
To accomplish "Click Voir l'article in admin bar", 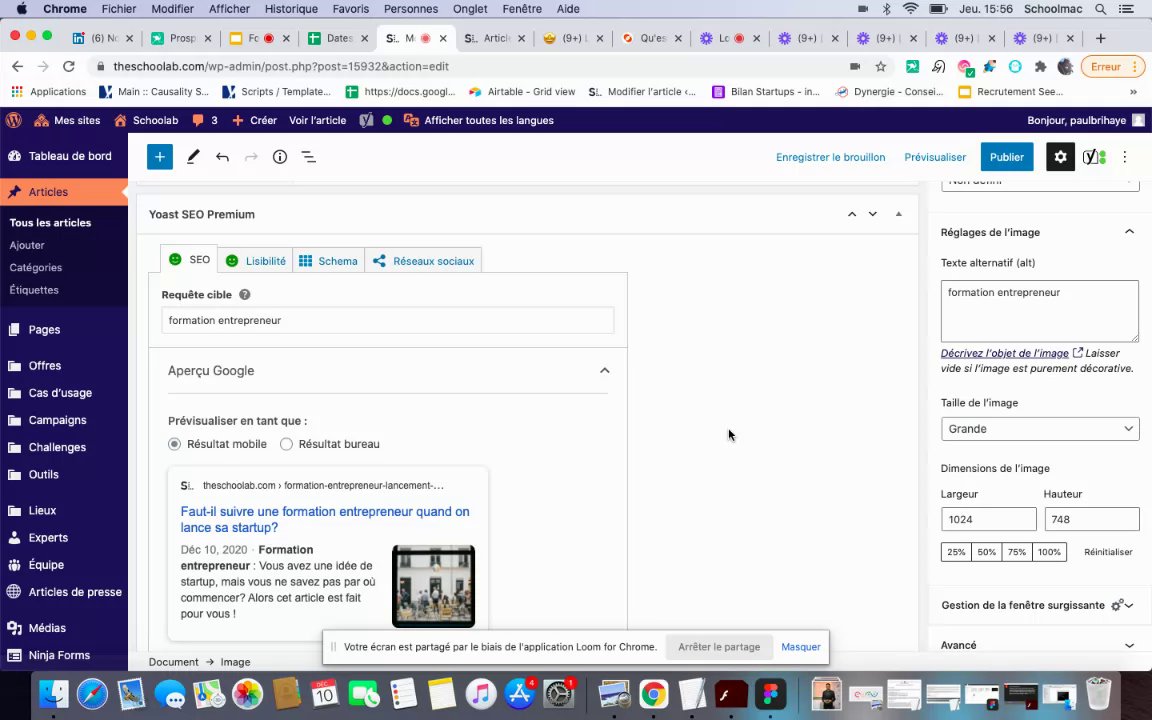I will 317,120.
